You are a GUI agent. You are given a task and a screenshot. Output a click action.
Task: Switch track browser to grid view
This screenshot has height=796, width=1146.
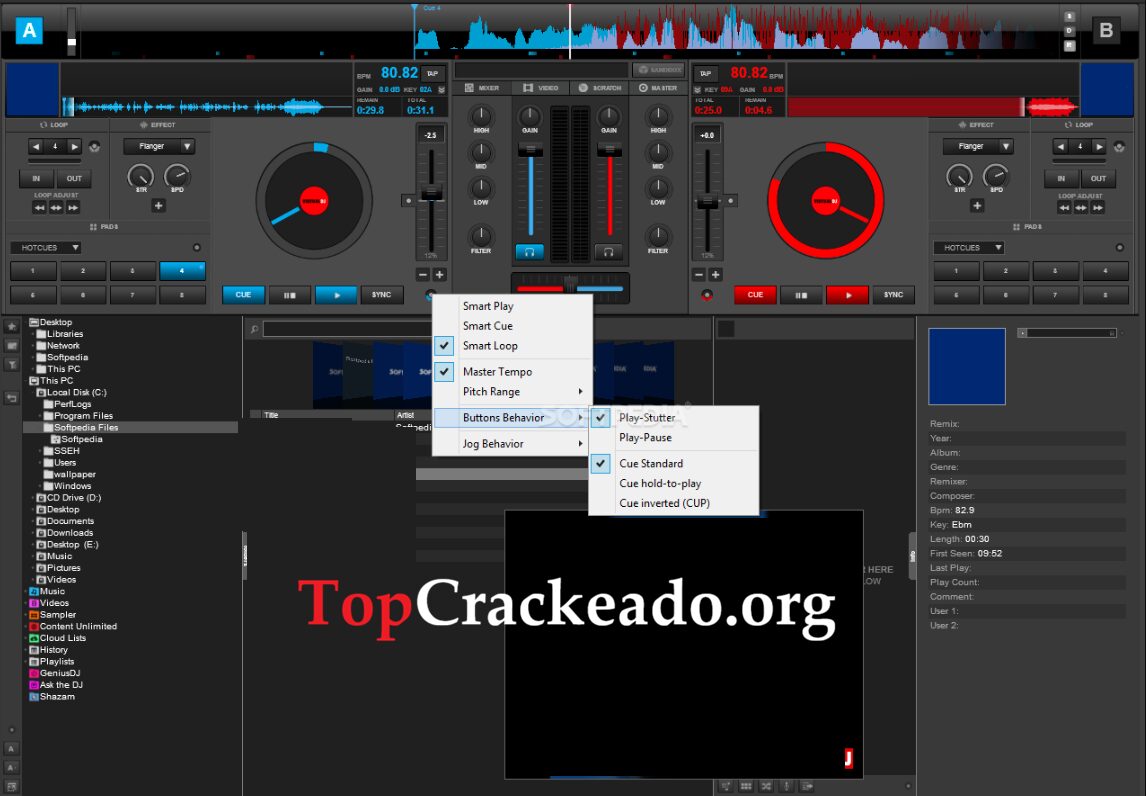(746, 786)
